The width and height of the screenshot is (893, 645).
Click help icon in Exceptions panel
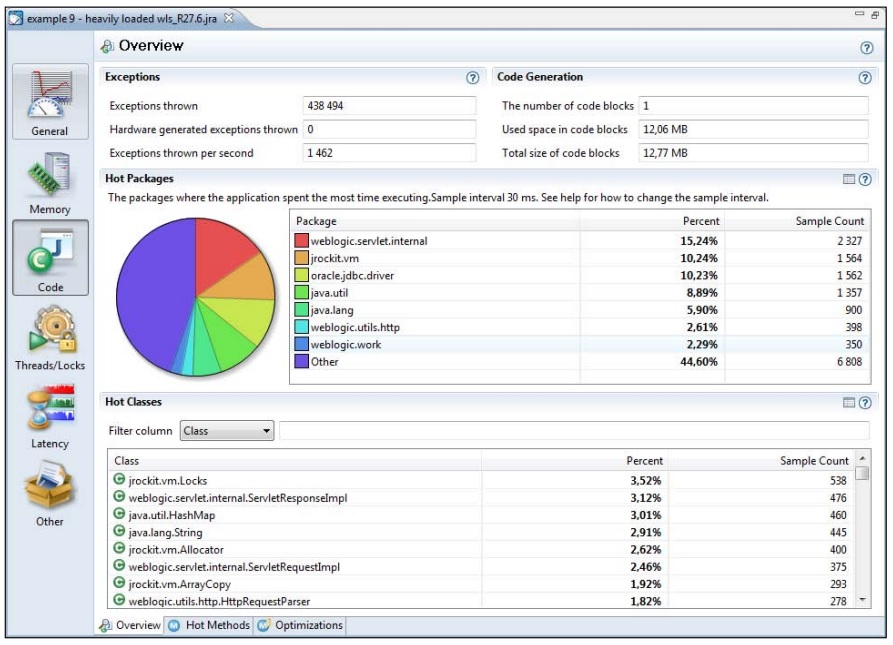(x=472, y=78)
